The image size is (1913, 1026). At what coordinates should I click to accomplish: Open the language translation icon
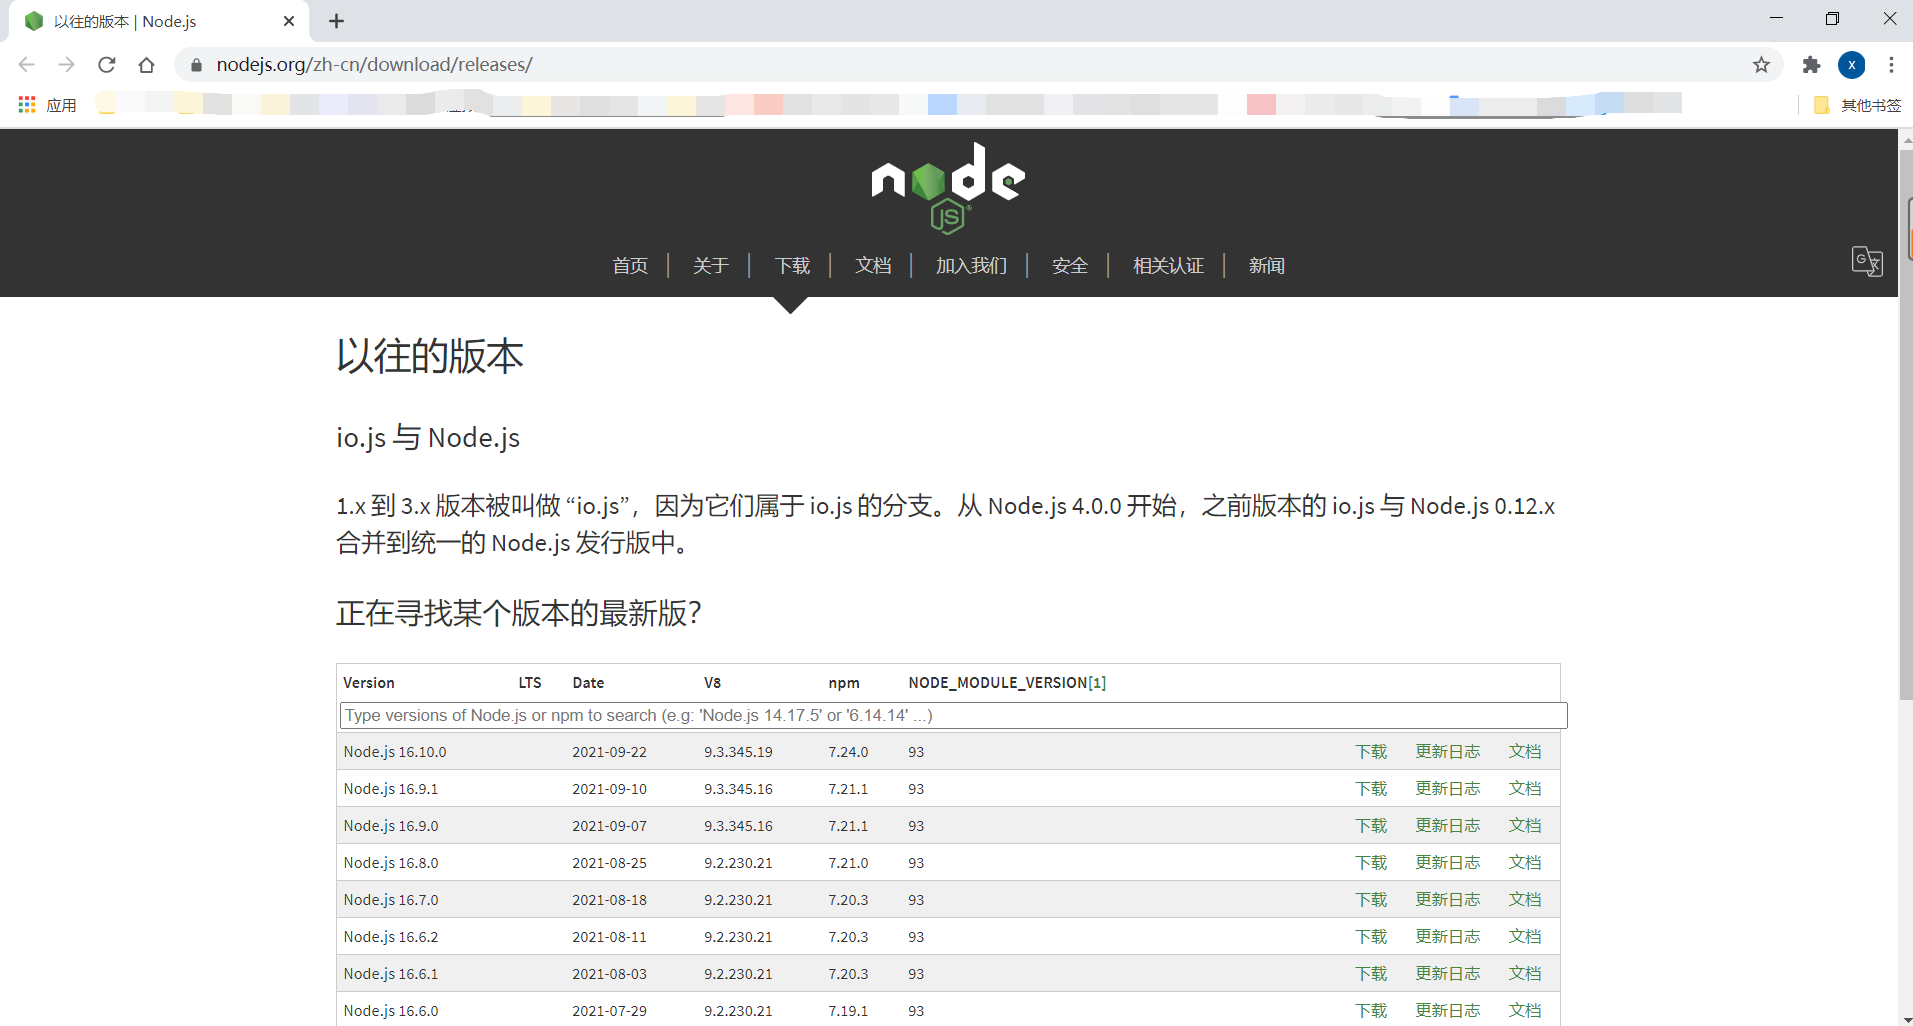1867,262
